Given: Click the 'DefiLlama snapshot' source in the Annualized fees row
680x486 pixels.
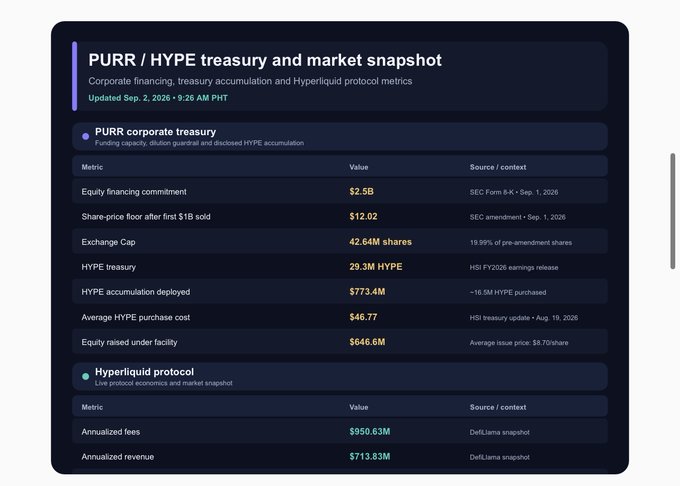Looking at the screenshot, I should (499, 432).
